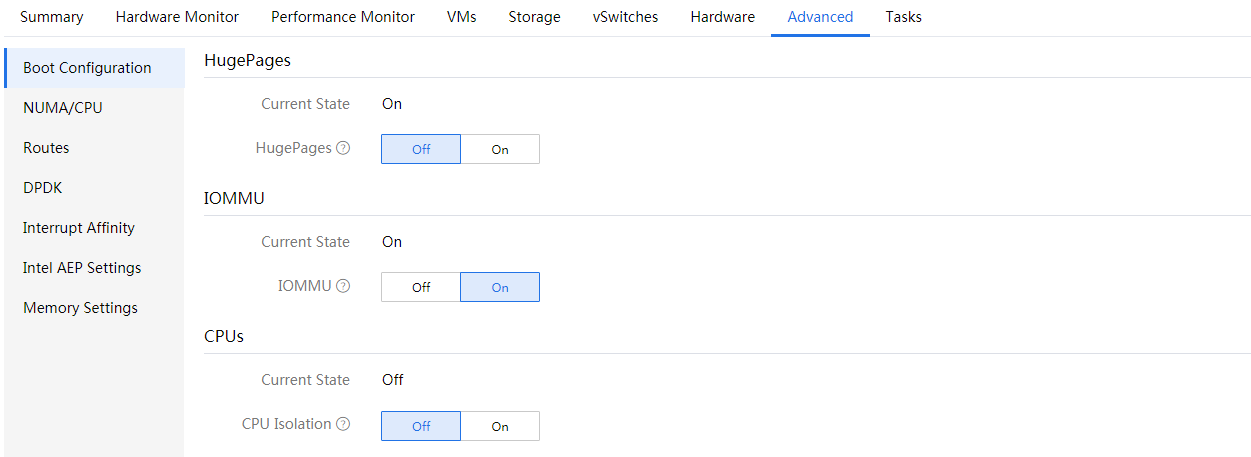Switch to the Hardware Monitor tab
Image resolution: width=1251 pixels, height=457 pixels.
[x=177, y=17]
